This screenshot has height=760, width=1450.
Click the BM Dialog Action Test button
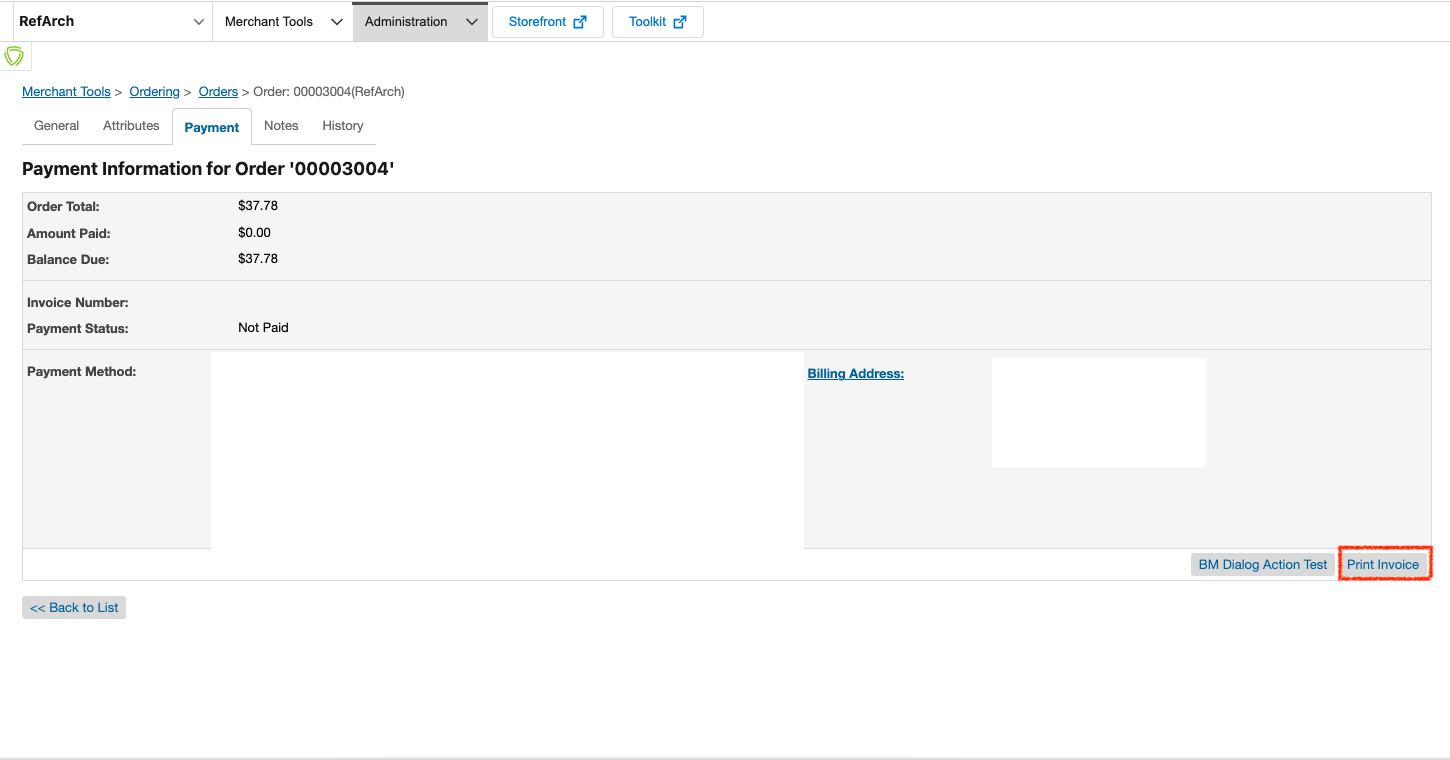tap(1263, 565)
